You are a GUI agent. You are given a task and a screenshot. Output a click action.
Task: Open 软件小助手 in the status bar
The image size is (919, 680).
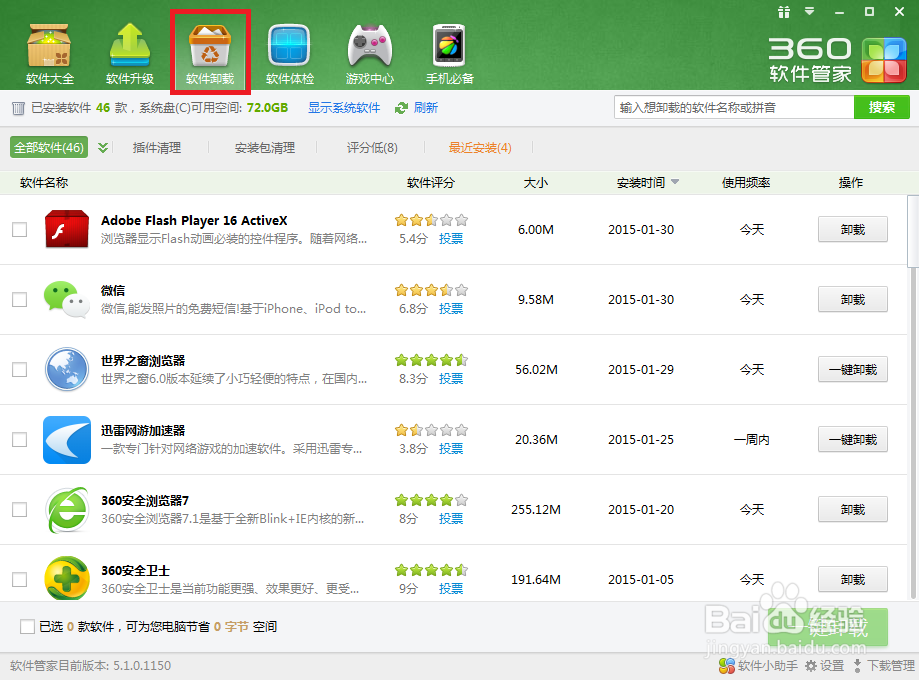pyautogui.click(x=758, y=666)
